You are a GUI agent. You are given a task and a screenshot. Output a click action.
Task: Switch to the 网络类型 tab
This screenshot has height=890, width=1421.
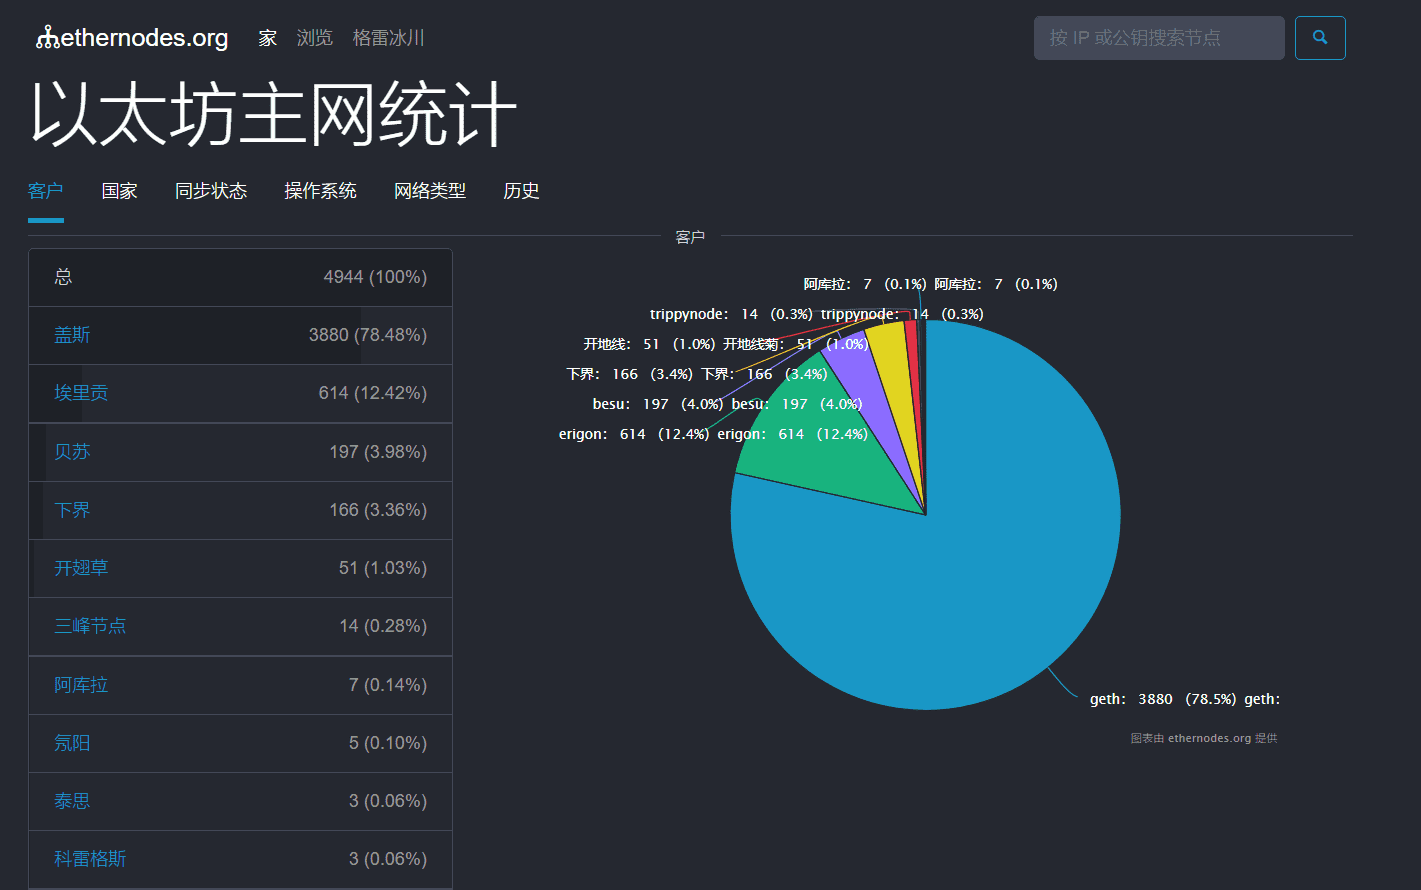pyautogui.click(x=430, y=190)
